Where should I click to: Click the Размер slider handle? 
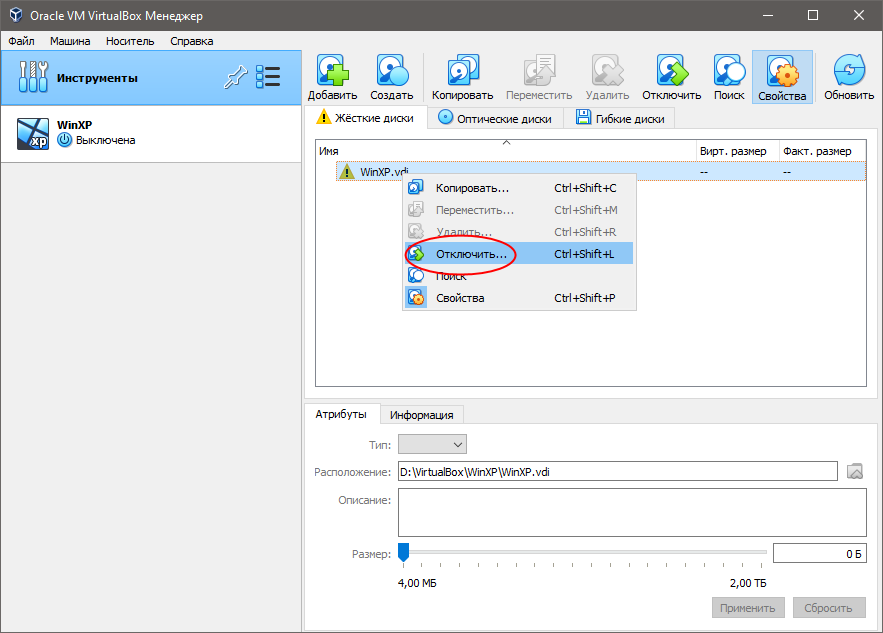(x=403, y=552)
